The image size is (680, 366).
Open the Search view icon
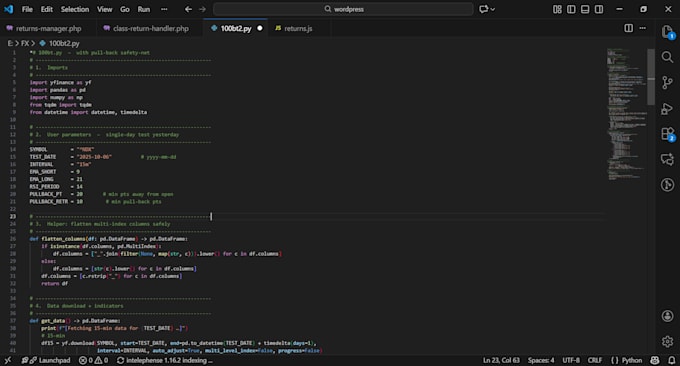[667, 57]
